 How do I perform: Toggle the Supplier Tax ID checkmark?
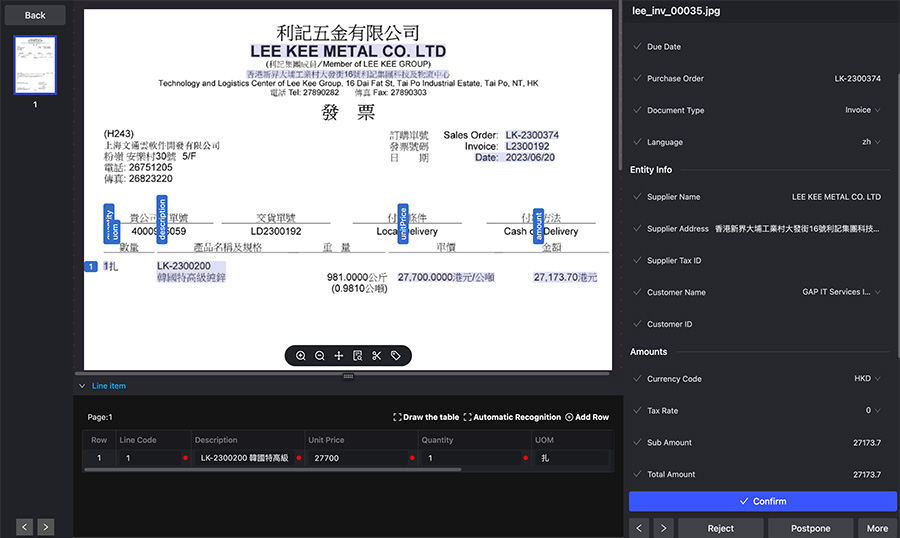[x=637, y=260]
